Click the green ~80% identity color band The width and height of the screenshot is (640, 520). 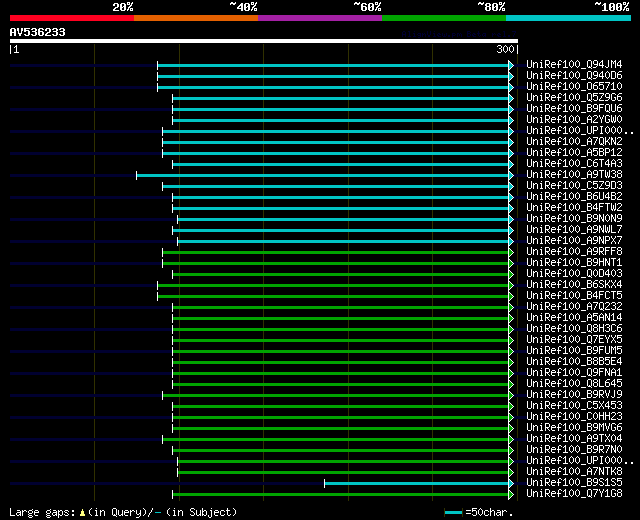tap(444, 18)
